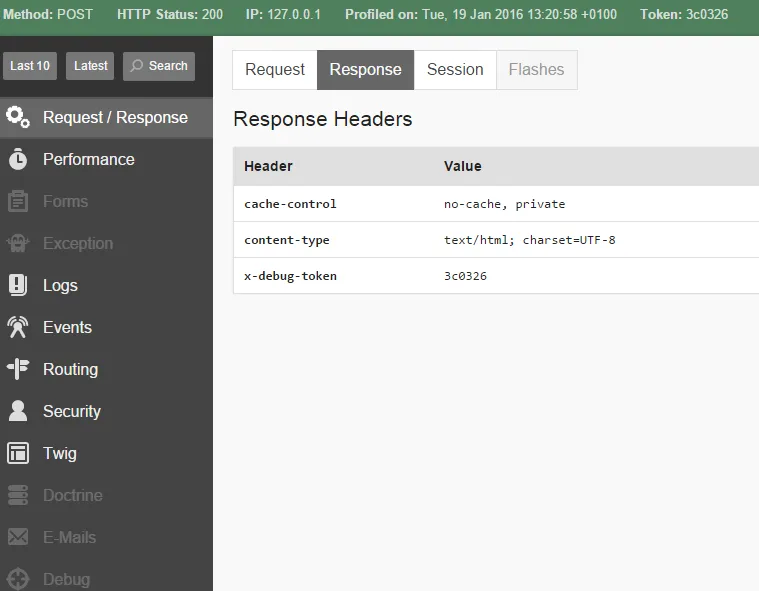Click the envelope icon beside E-Mails
The height and width of the screenshot is (591, 759).
(18, 537)
